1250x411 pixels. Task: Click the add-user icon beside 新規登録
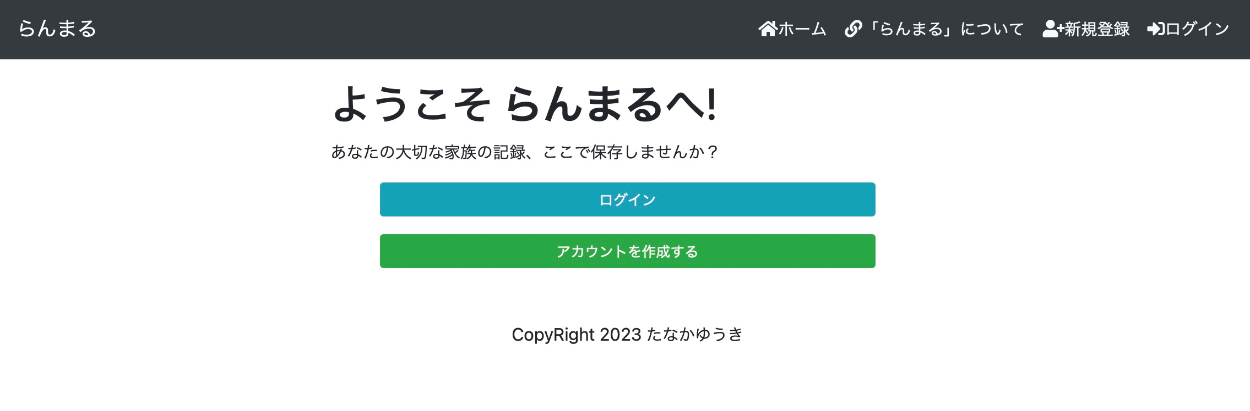(1052, 29)
